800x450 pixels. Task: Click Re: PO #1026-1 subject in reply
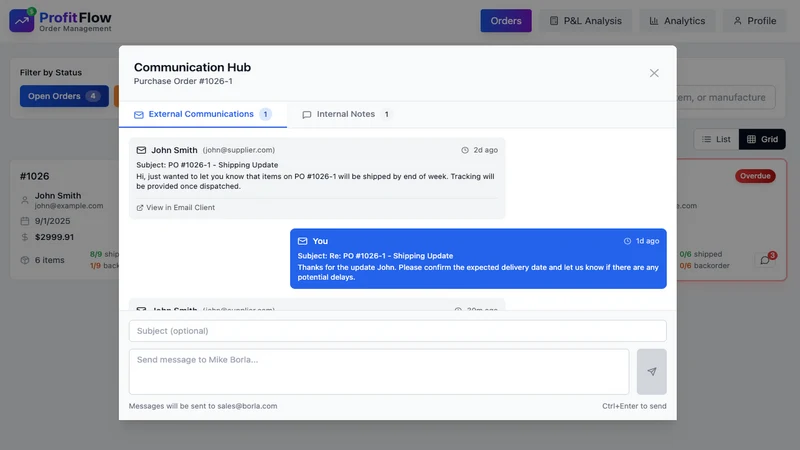click(x=375, y=256)
